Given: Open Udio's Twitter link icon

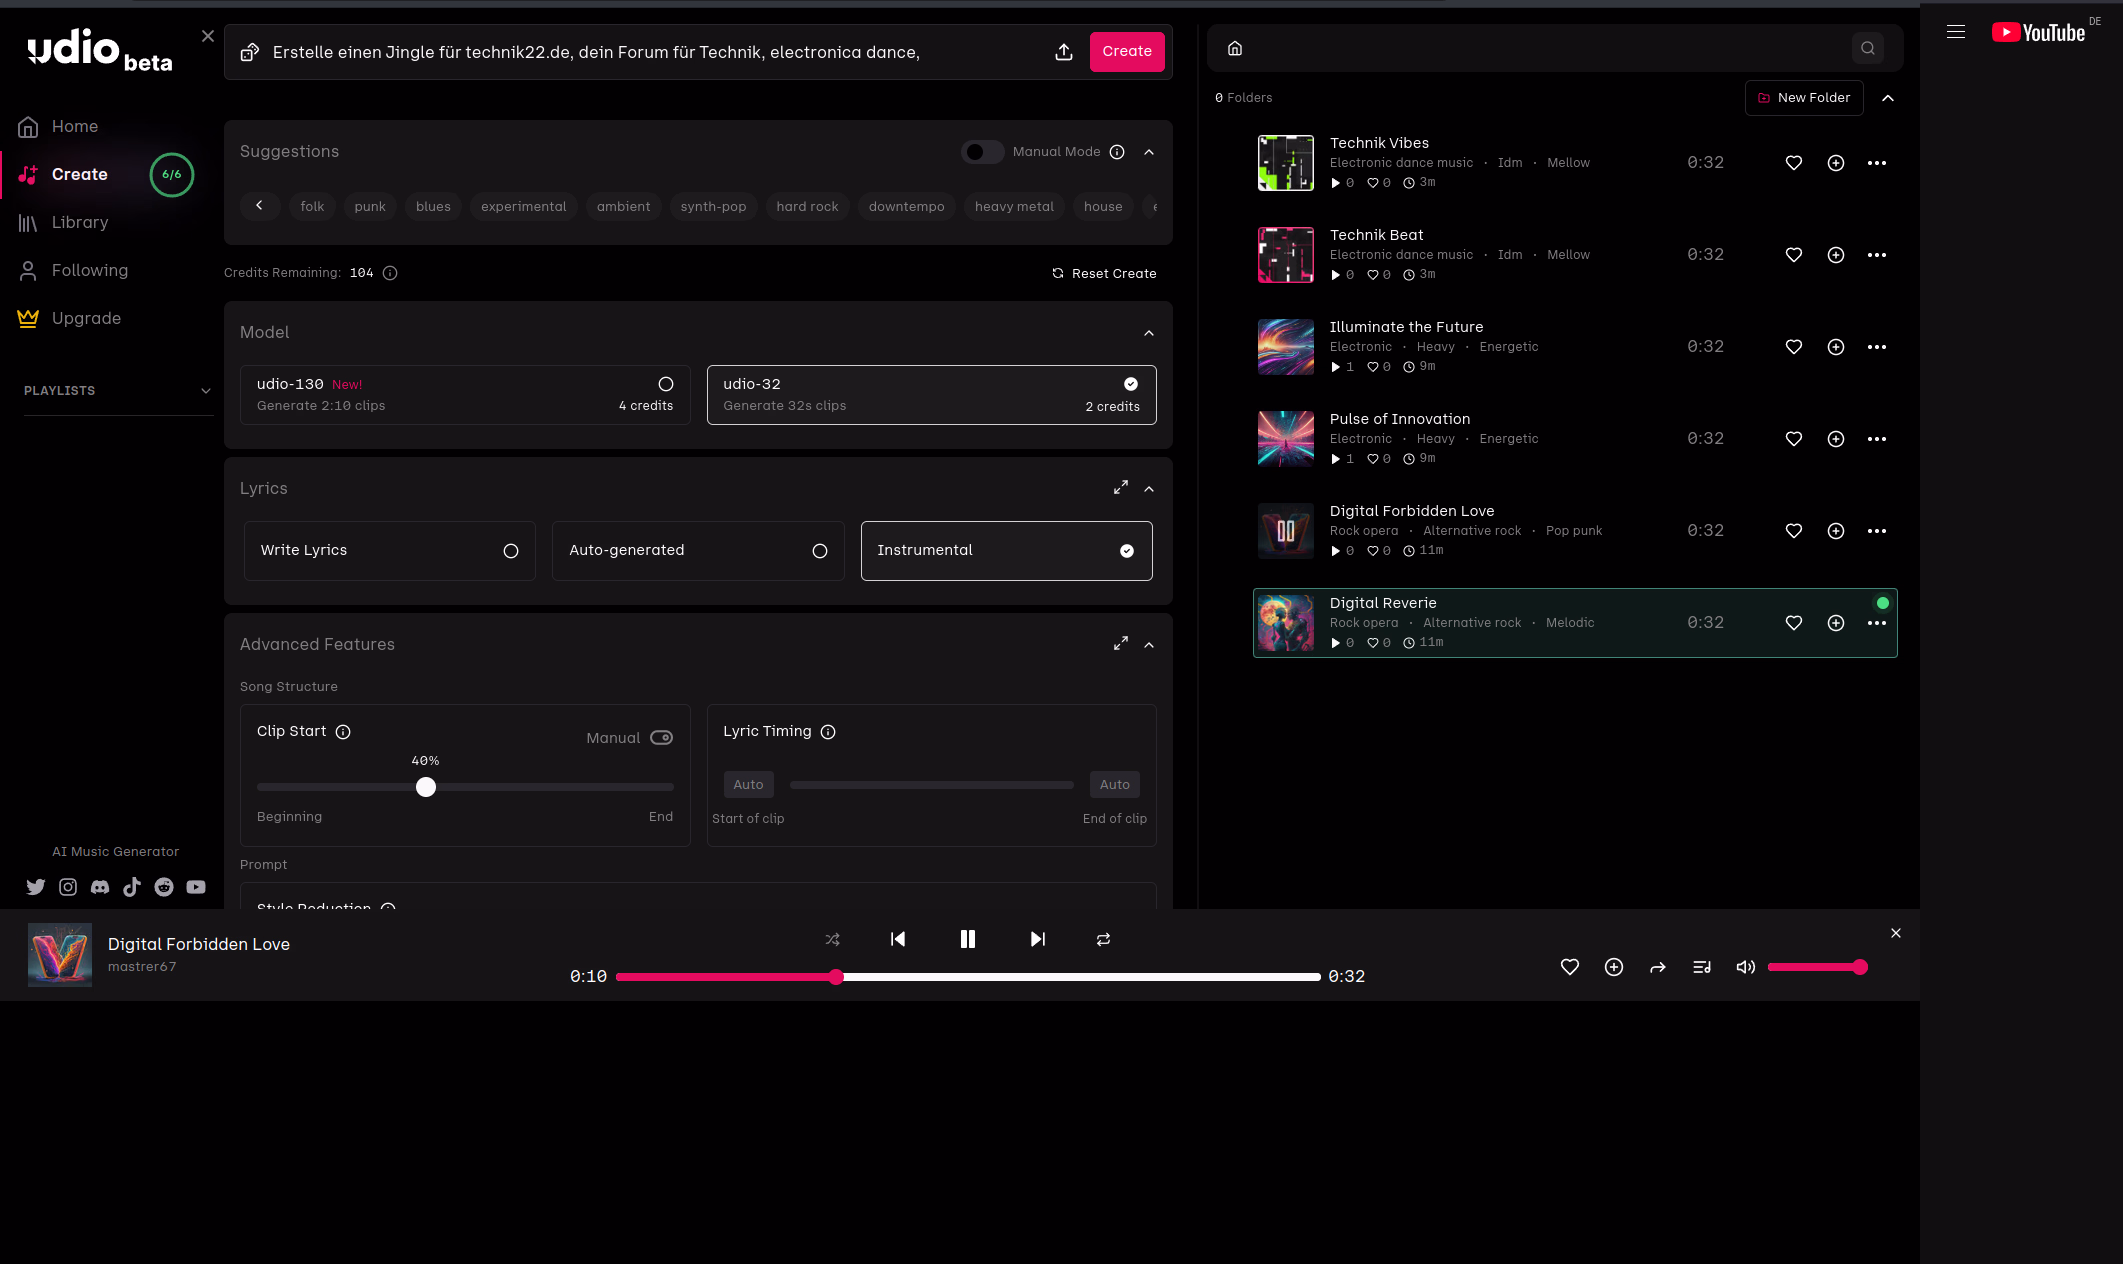Looking at the screenshot, I should [x=36, y=887].
